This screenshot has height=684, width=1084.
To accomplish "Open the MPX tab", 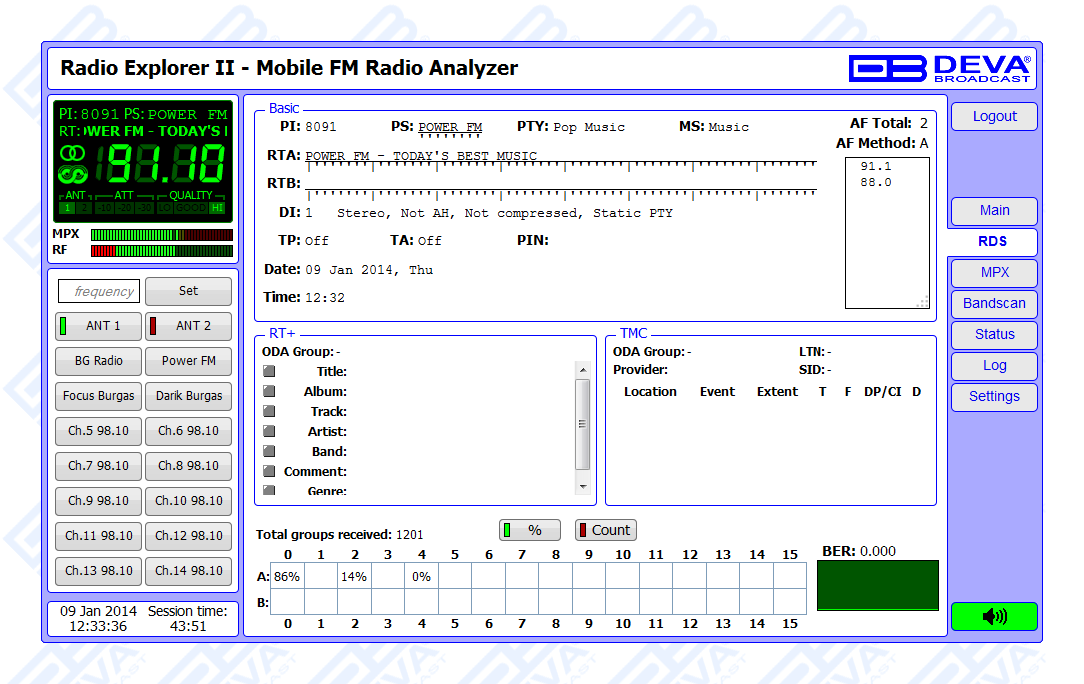I will 994,273.
